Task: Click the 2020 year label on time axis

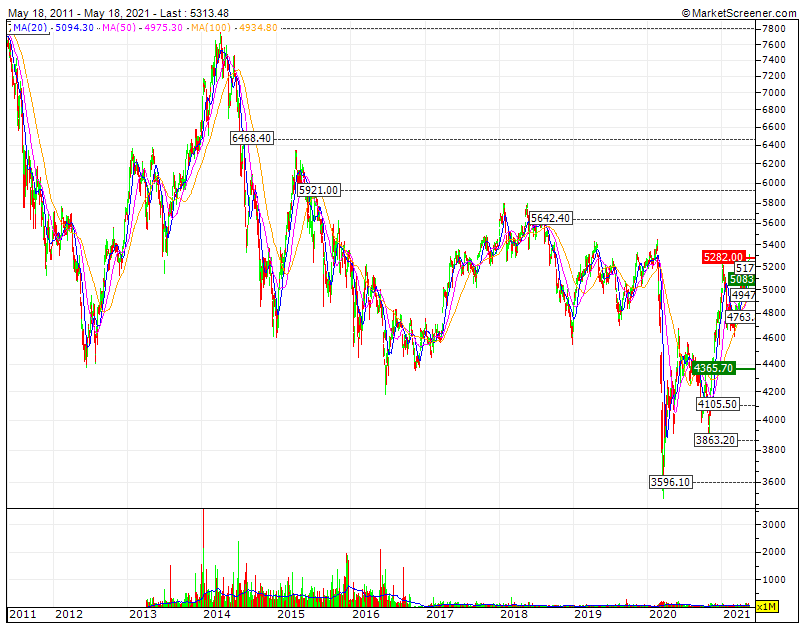Action: coord(663,614)
